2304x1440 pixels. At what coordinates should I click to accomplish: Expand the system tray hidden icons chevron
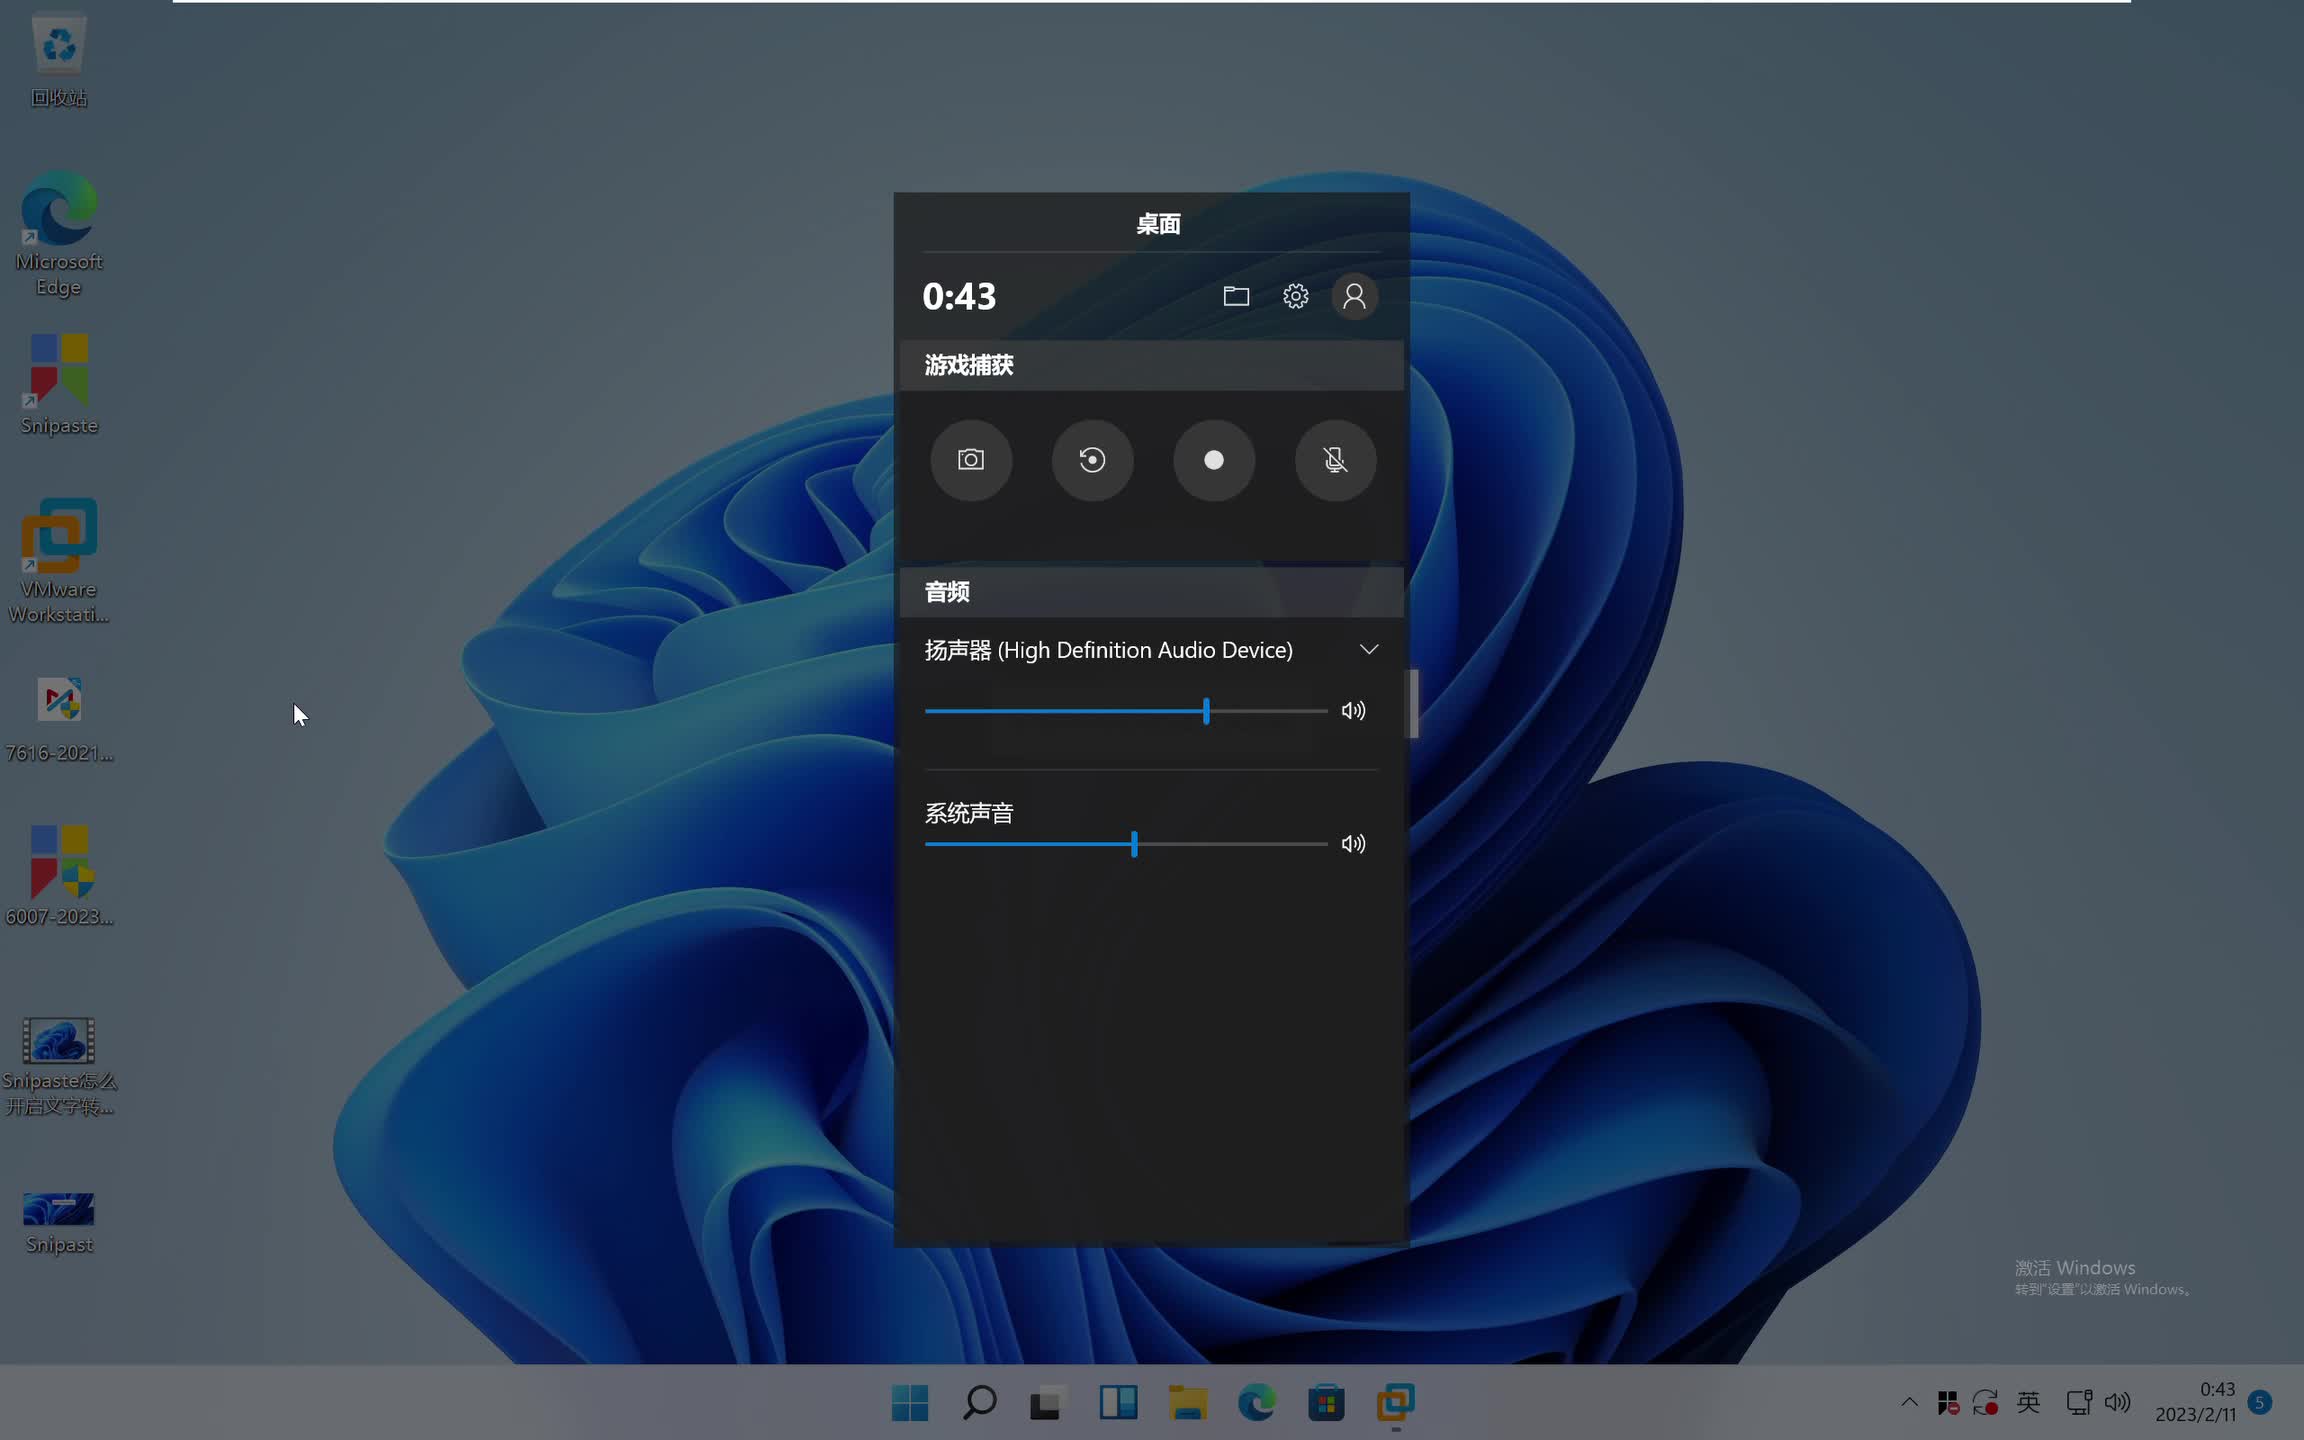point(1909,1402)
